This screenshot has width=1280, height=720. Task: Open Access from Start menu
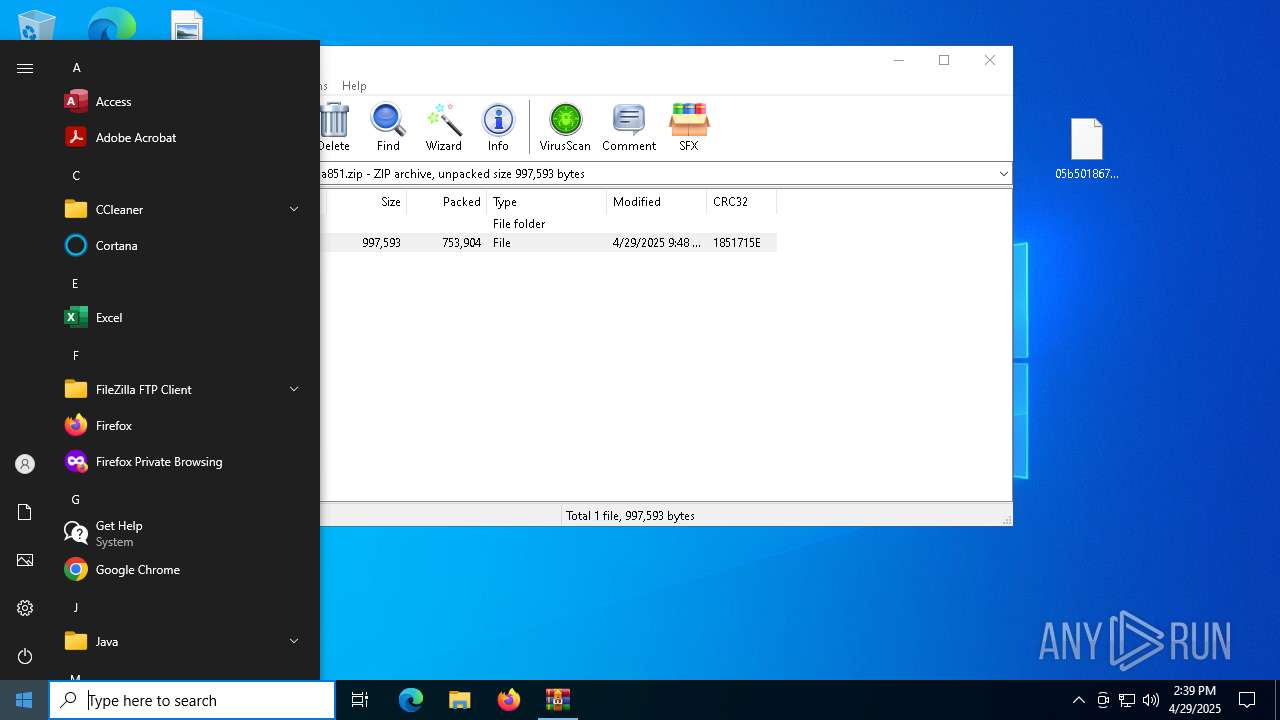(x=184, y=102)
